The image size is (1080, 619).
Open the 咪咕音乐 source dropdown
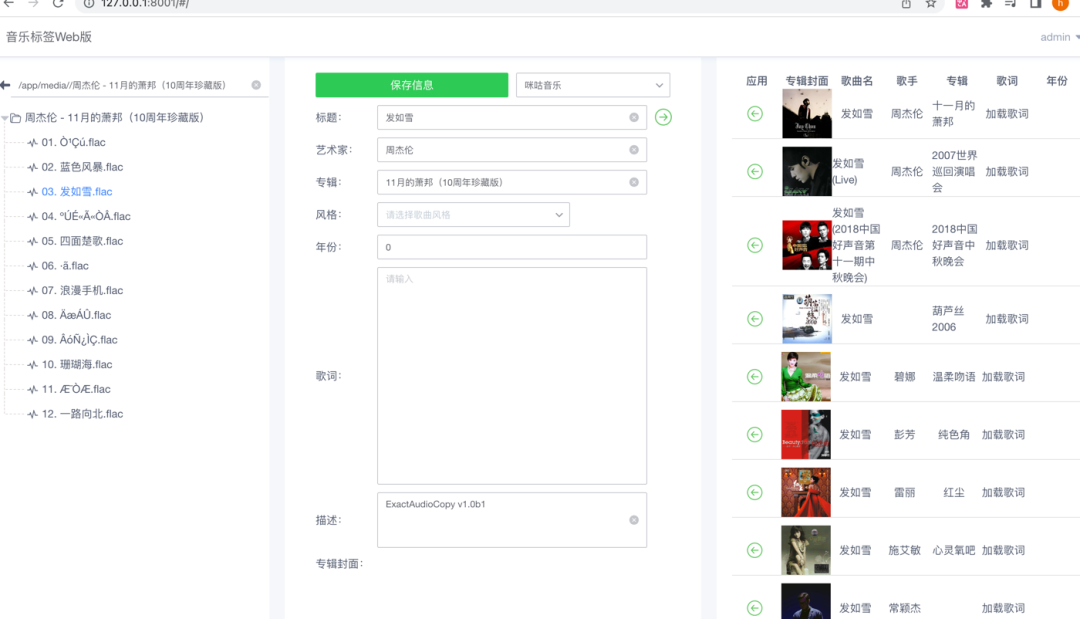coord(593,85)
